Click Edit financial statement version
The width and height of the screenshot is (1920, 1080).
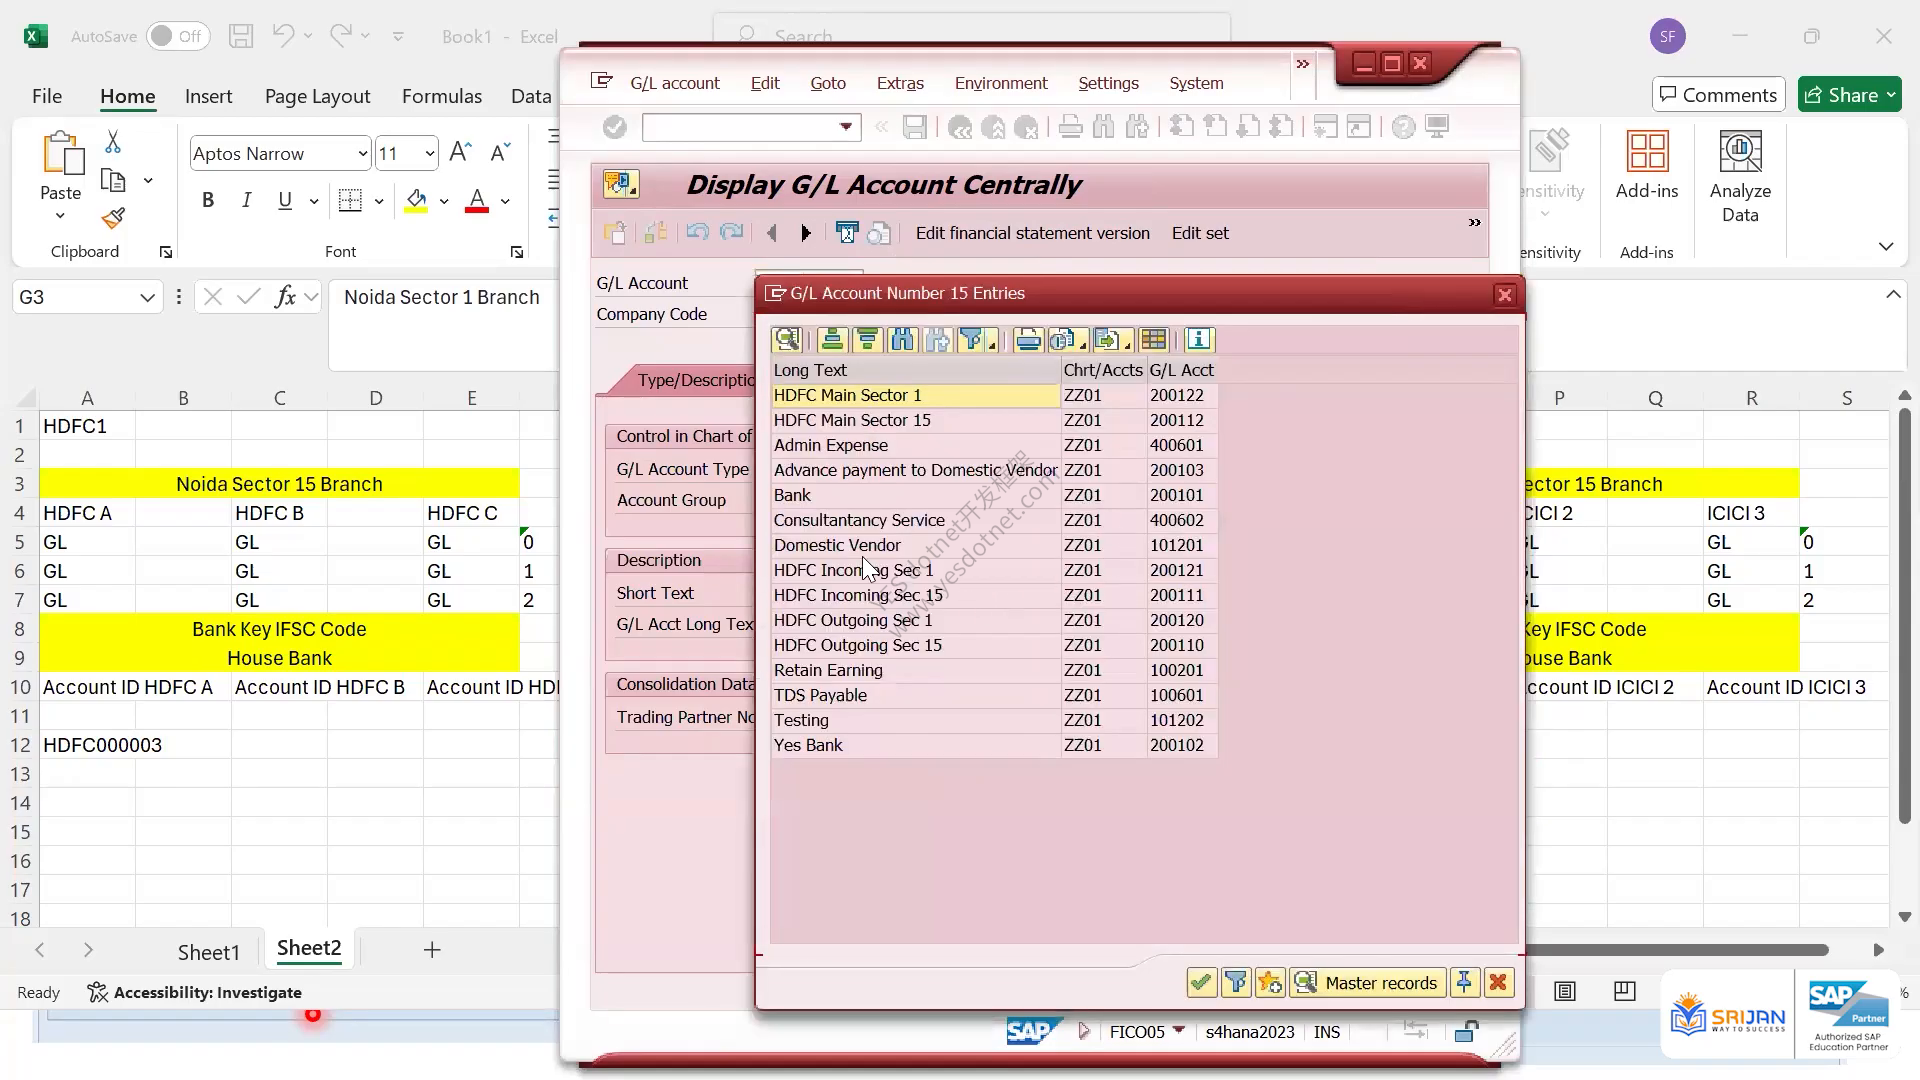tap(1033, 233)
